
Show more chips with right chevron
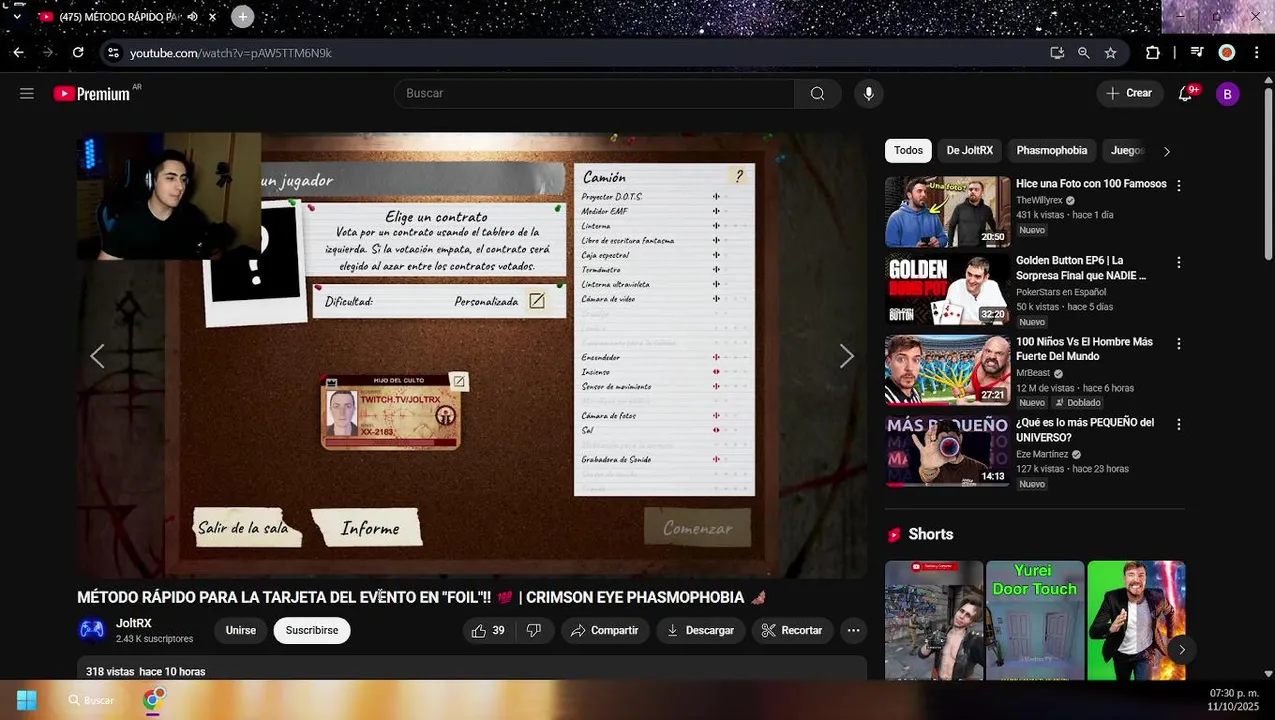(x=1166, y=151)
